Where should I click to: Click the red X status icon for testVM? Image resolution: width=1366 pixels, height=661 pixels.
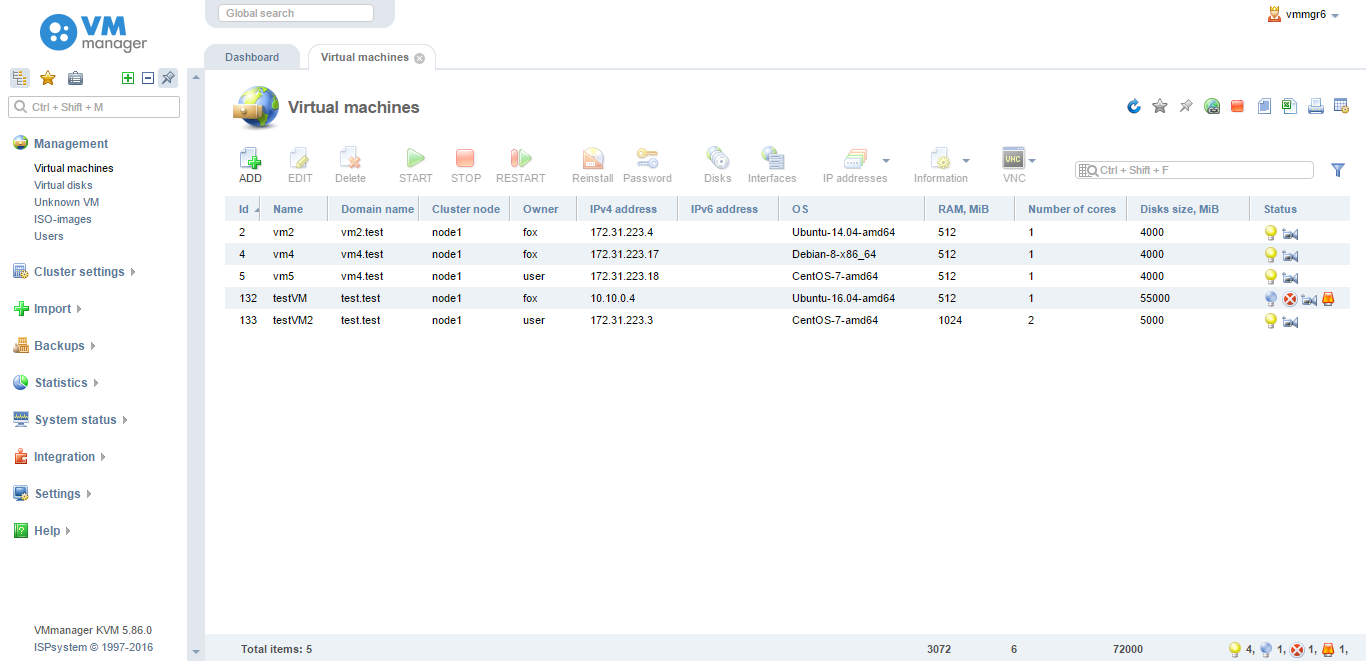(x=1290, y=299)
